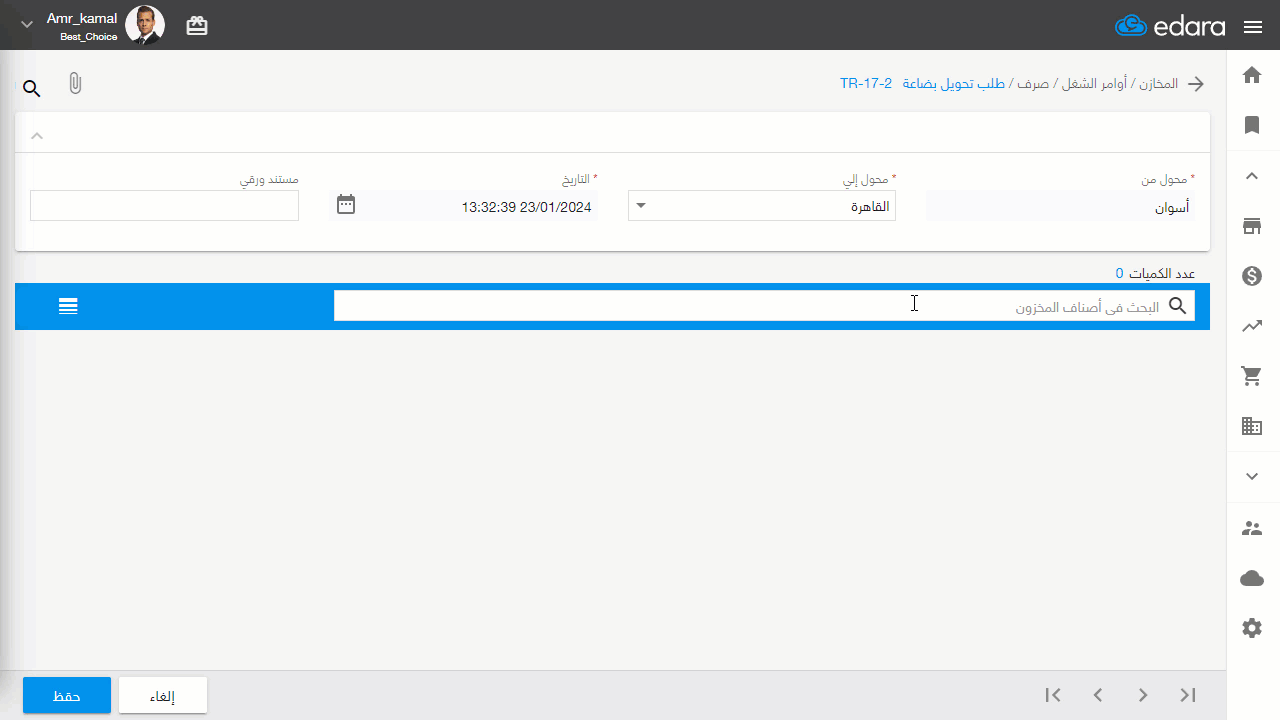Click the مستند ورقي input field
1280x720 pixels.
(x=164, y=206)
